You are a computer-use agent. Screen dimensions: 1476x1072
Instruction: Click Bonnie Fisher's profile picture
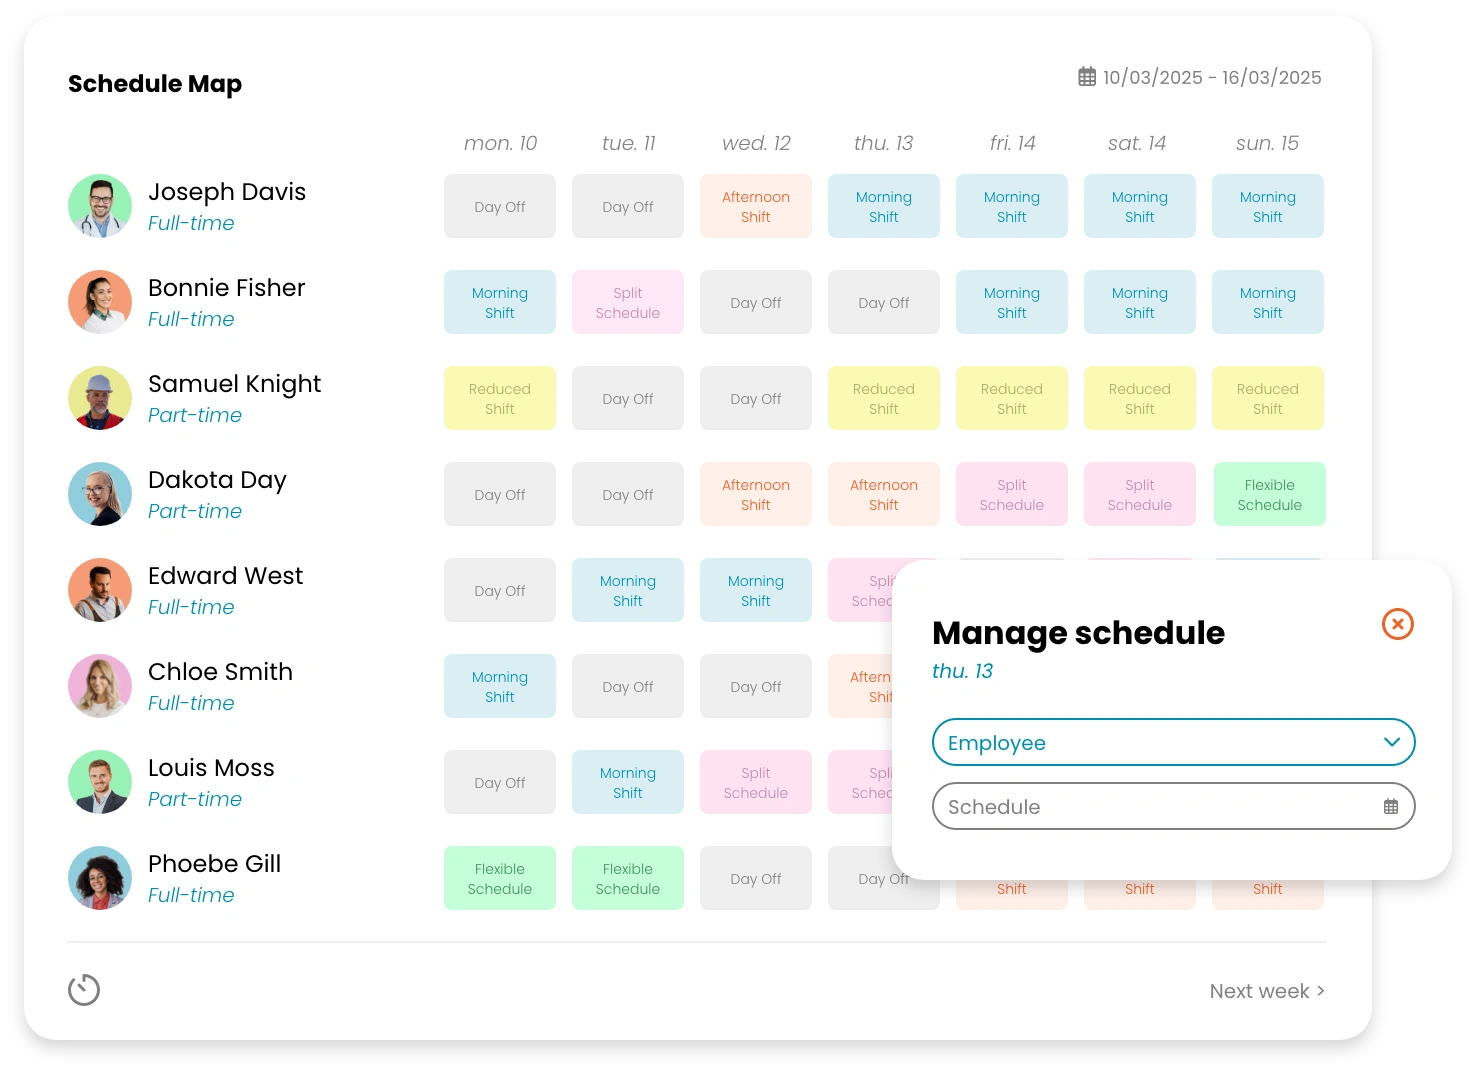pos(100,302)
